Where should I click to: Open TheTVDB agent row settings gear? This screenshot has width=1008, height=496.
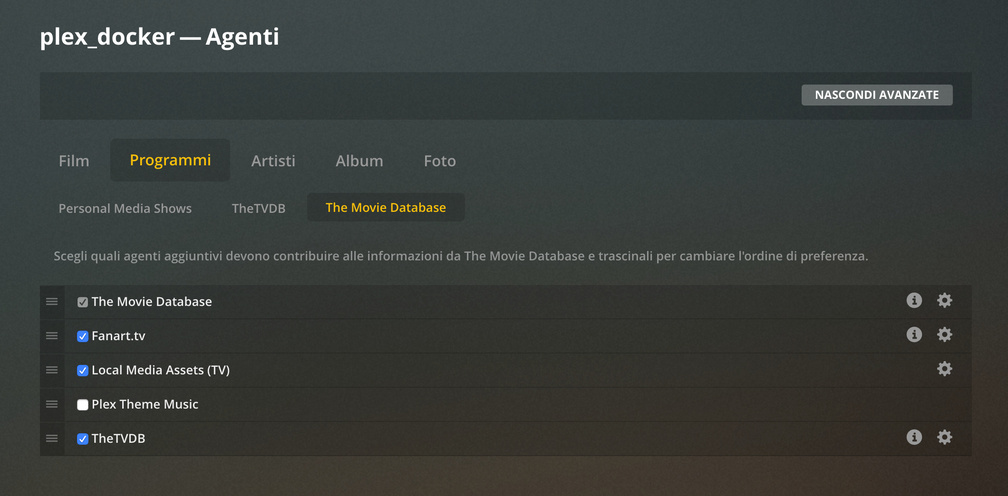[x=944, y=437]
